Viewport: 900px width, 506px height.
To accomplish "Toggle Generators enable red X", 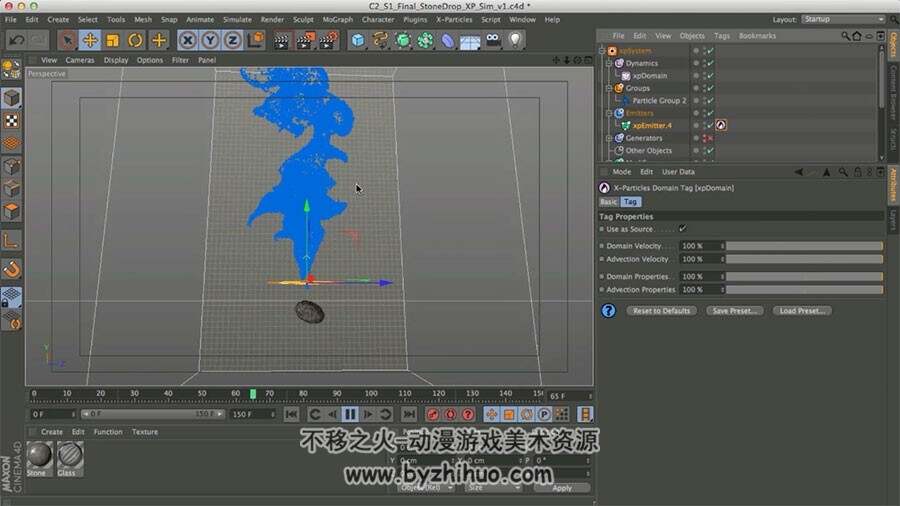I will (x=709, y=138).
